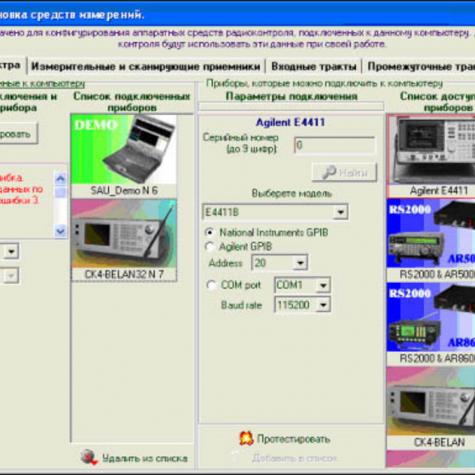Click the Список подключенных приборов header
Viewport: 475px width, 475px height.
point(132,102)
